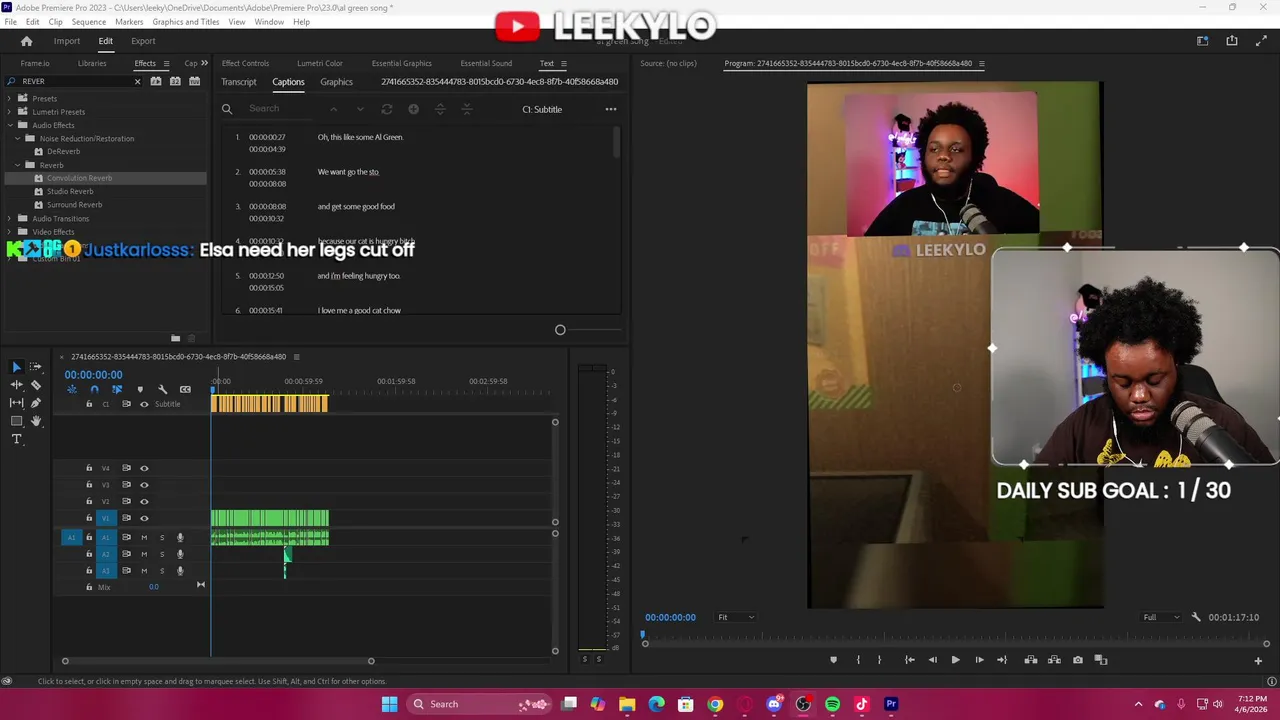Image resolution: width=1280 pixels, height=720 pixels.
Task: Switch to the Graphics tab in Text panel
Action: coord(336,82)
